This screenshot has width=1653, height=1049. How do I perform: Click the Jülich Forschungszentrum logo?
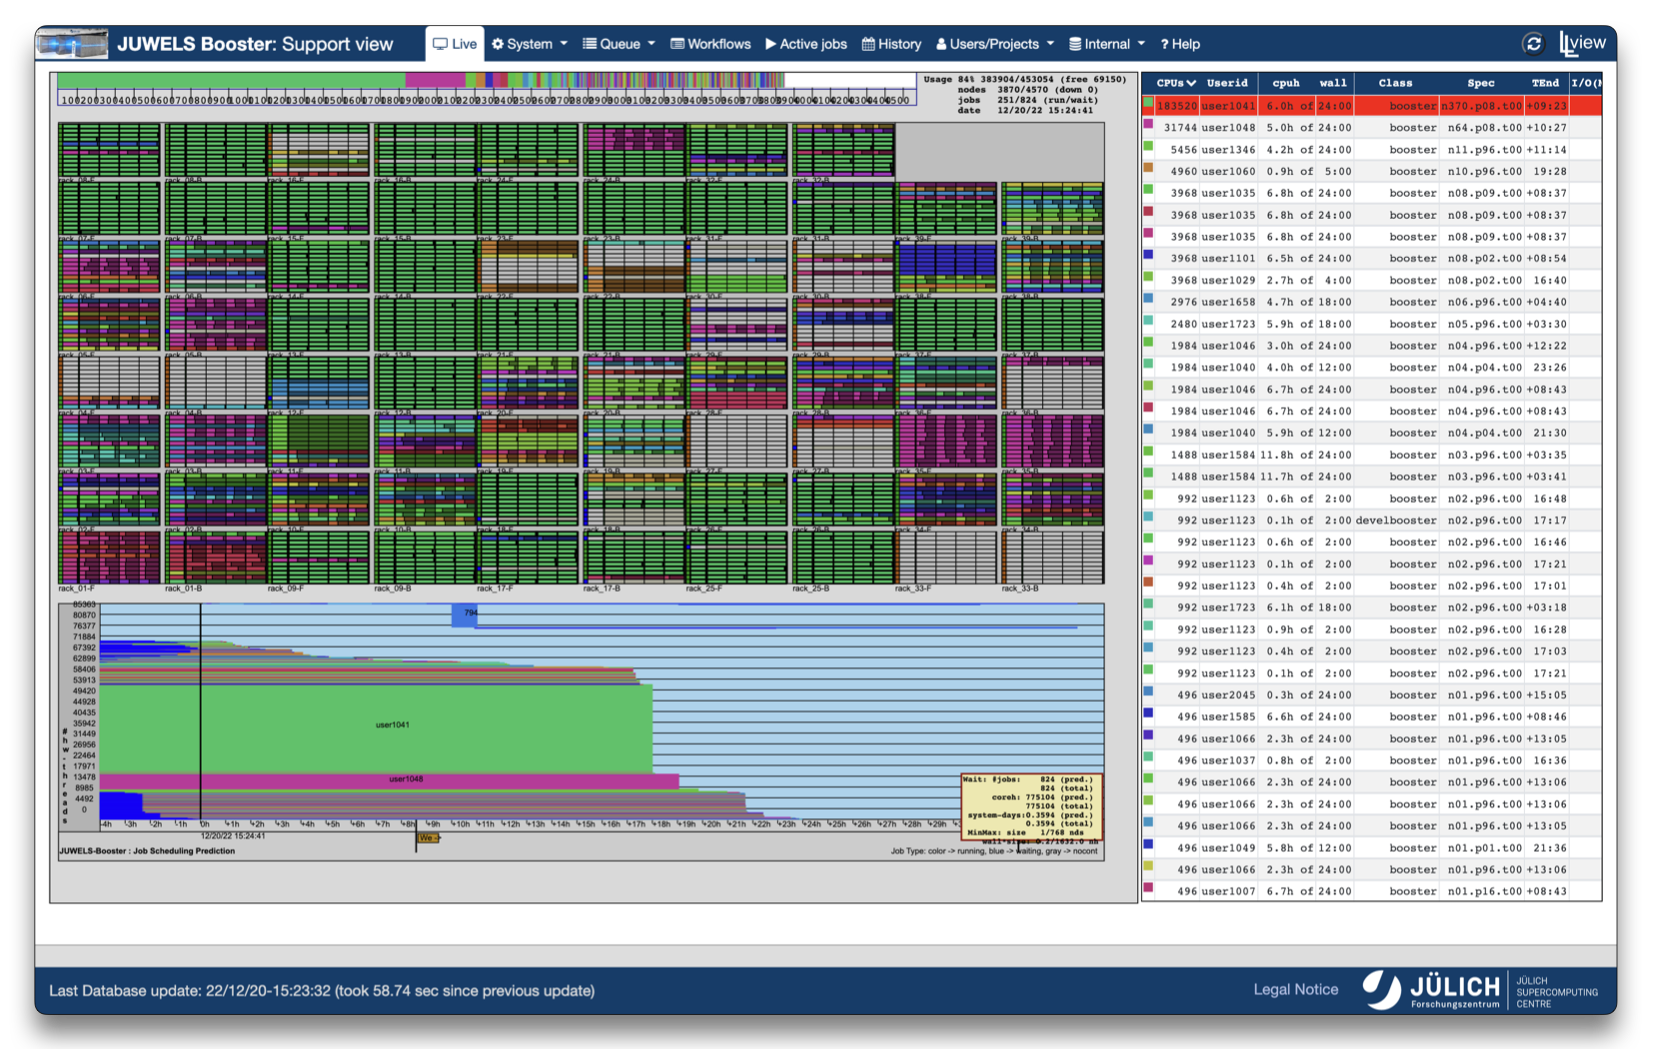coord(1432,990)
